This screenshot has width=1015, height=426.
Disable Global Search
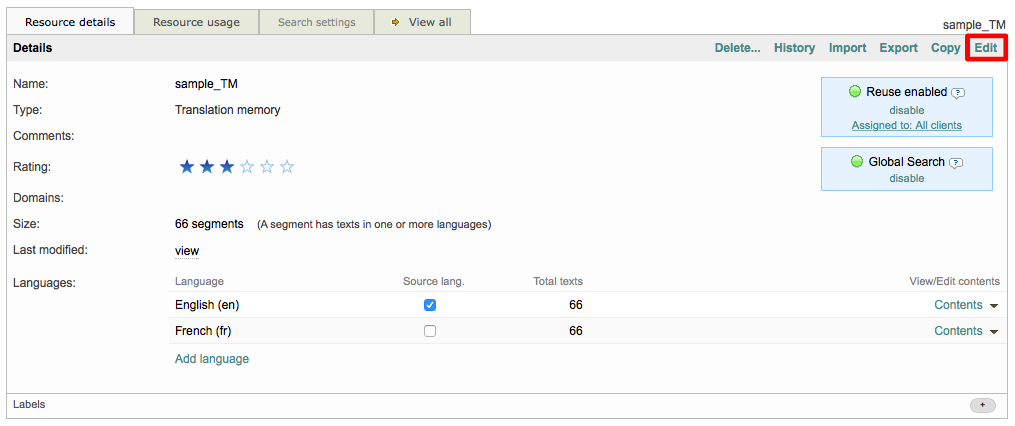pyautogui.click(x=906, y=178)
